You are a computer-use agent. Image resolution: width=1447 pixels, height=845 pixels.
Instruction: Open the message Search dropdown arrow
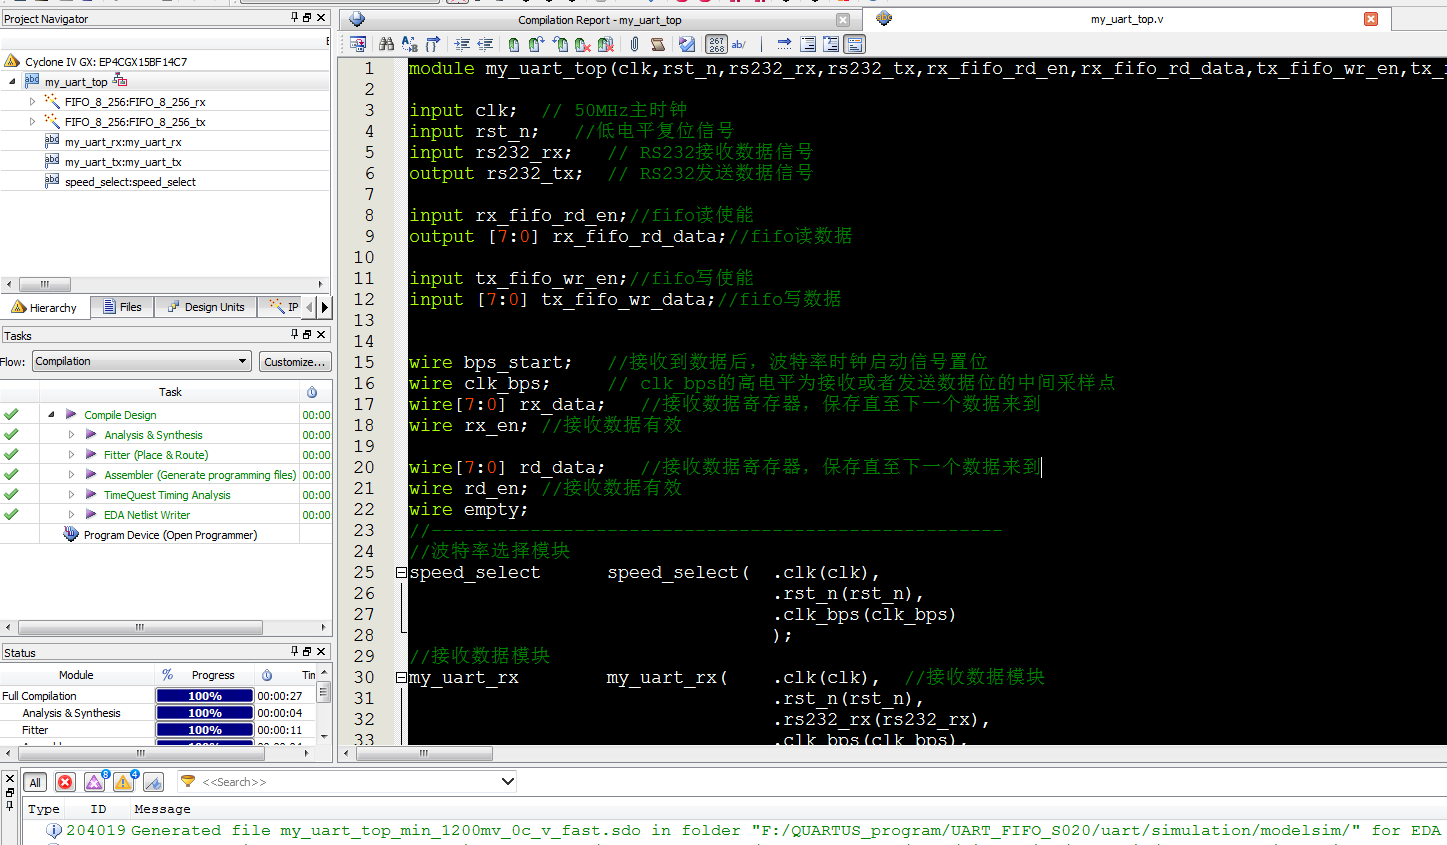coord(507,781)
